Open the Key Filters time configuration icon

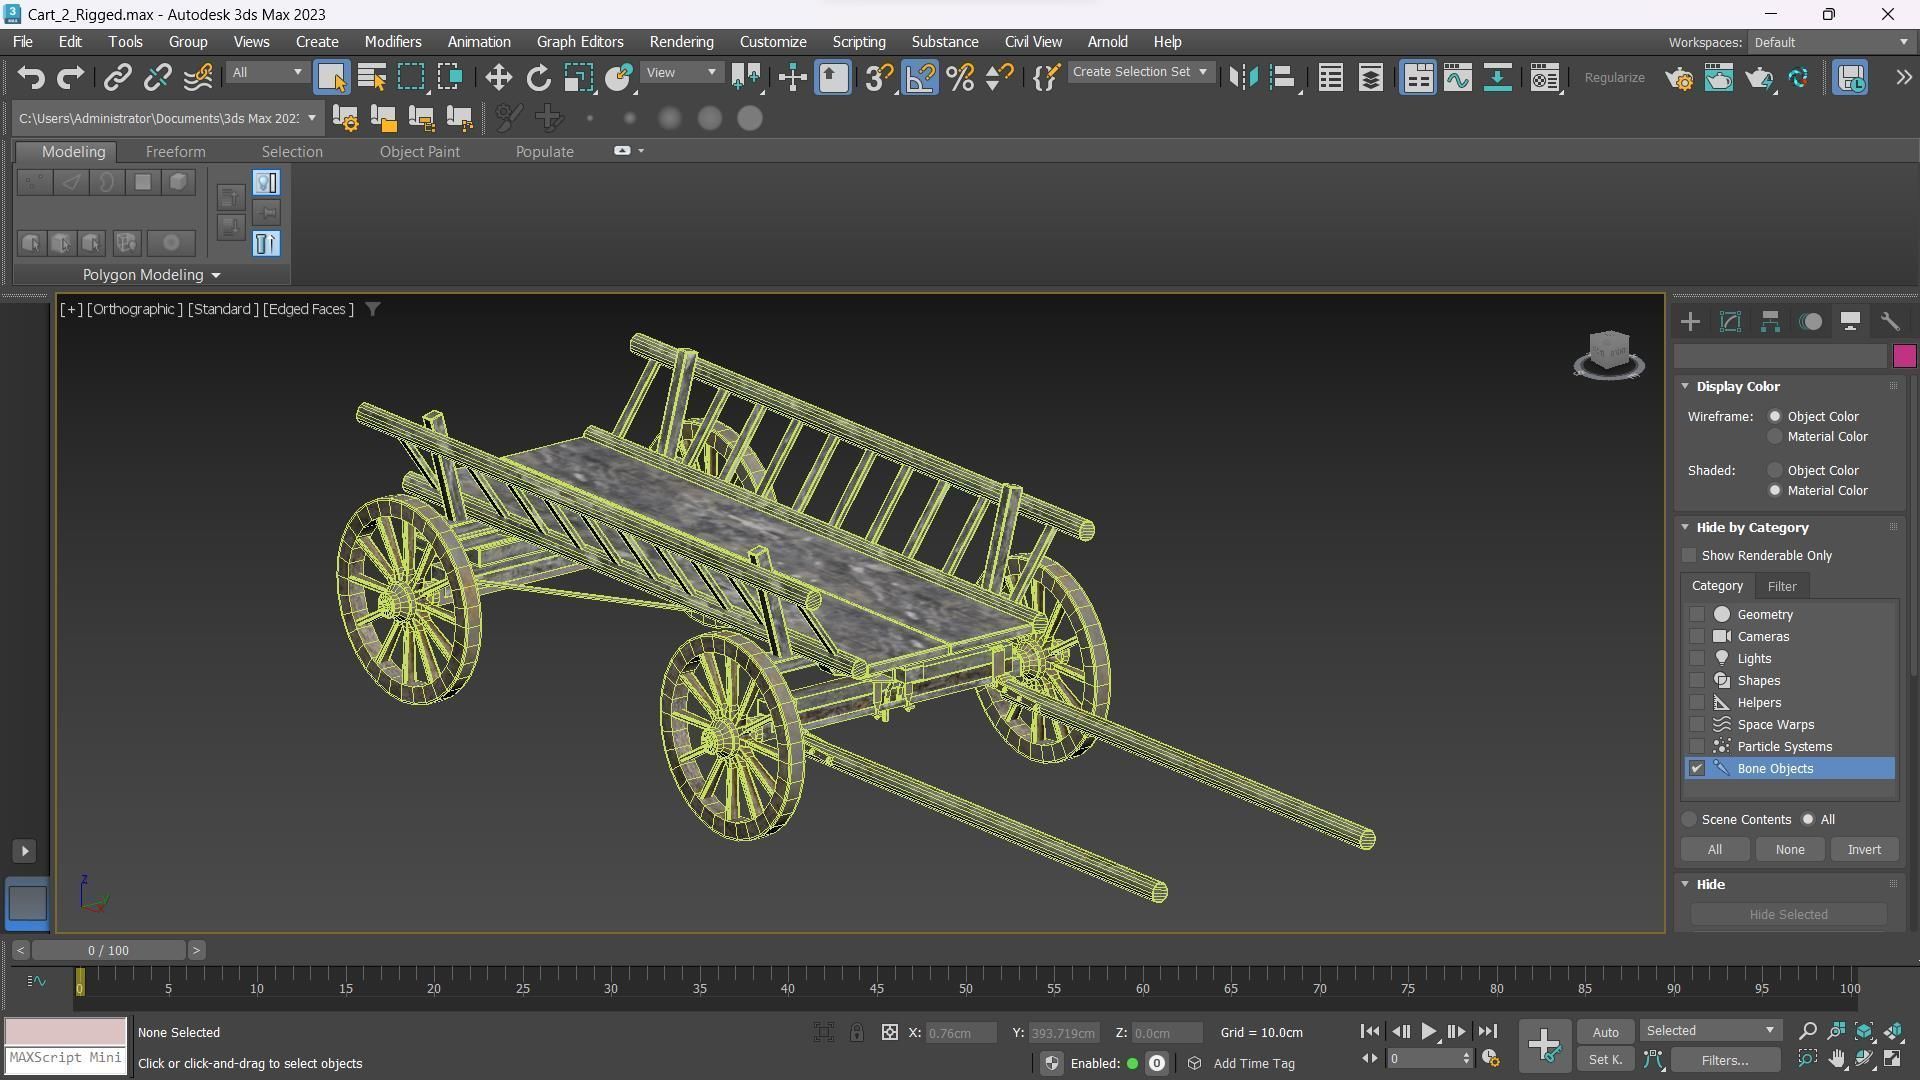[1491, 1059]
